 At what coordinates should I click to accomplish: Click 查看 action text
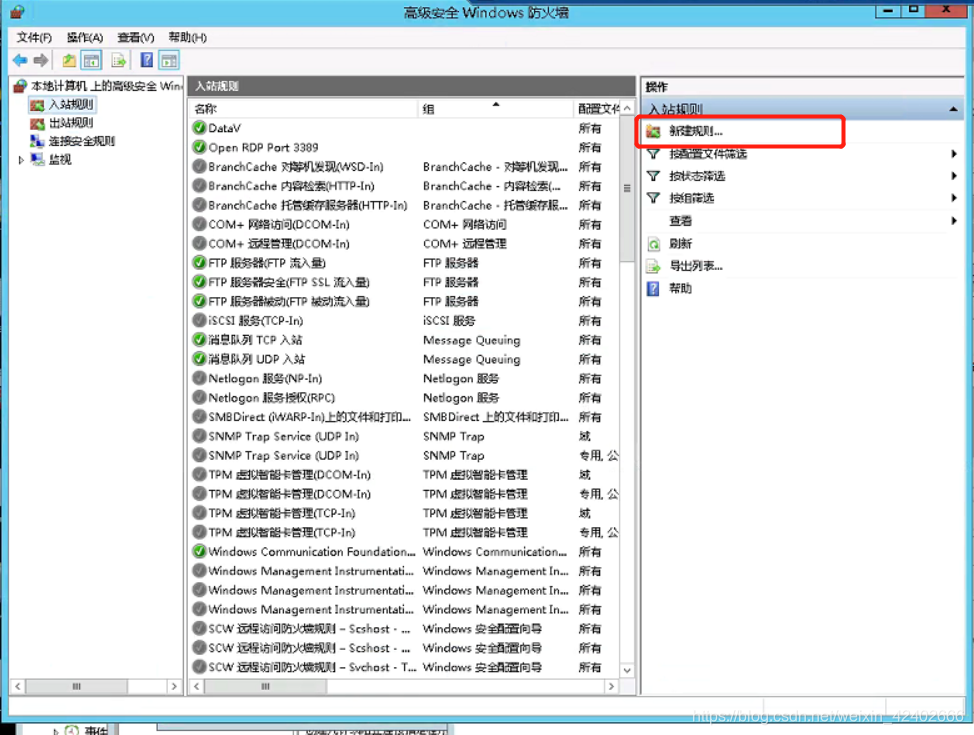[x=680, y=221]
